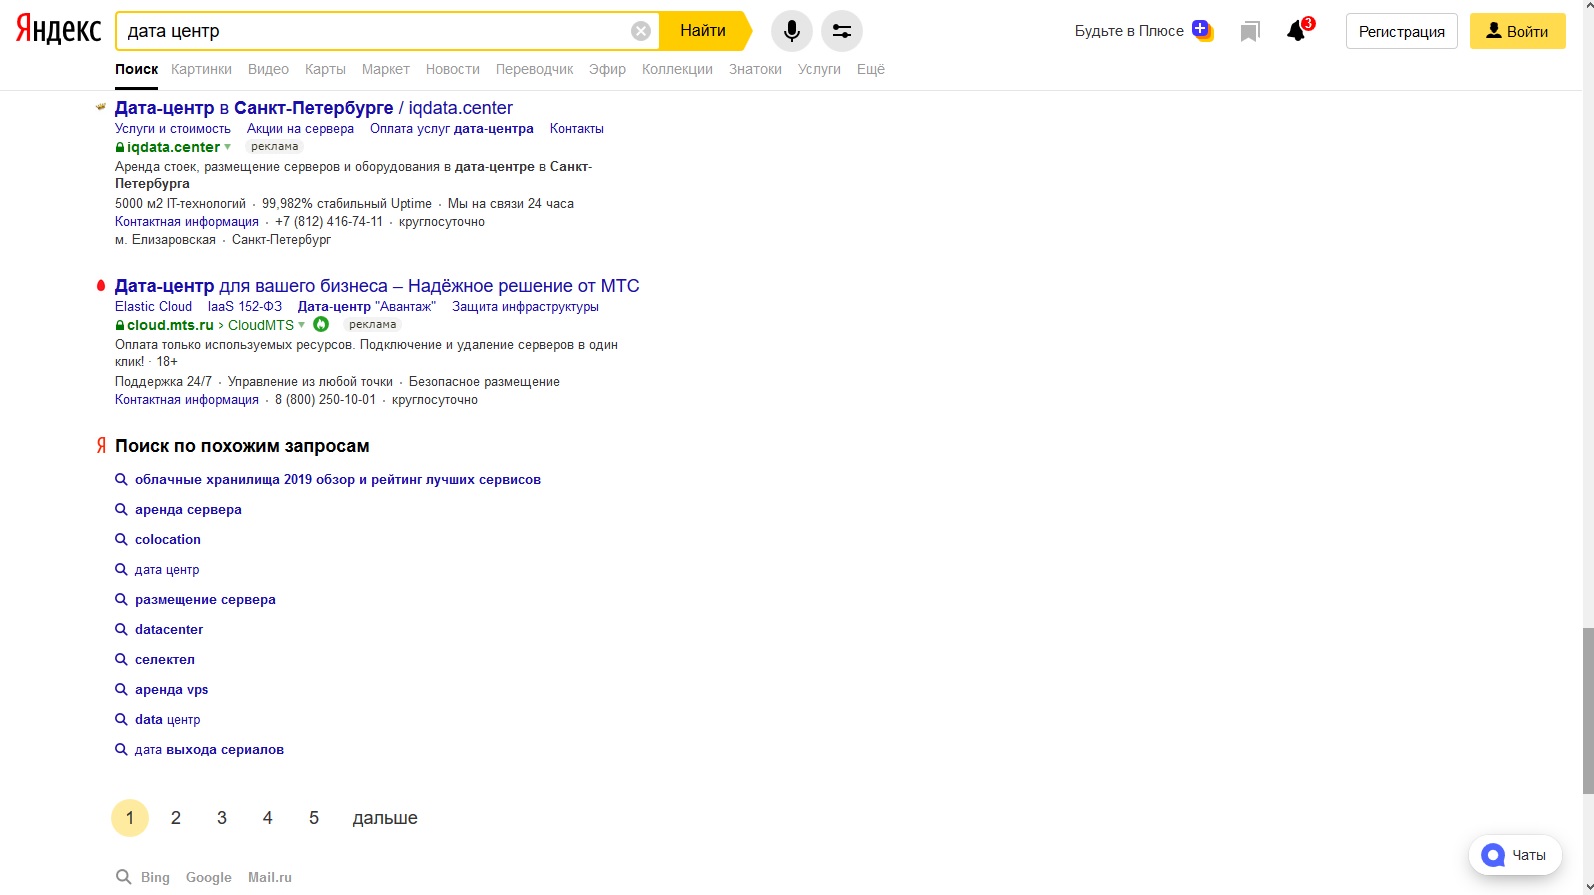
Task: Click magnifier icon beside 'аренда сервера'
Action: point(121,509)
